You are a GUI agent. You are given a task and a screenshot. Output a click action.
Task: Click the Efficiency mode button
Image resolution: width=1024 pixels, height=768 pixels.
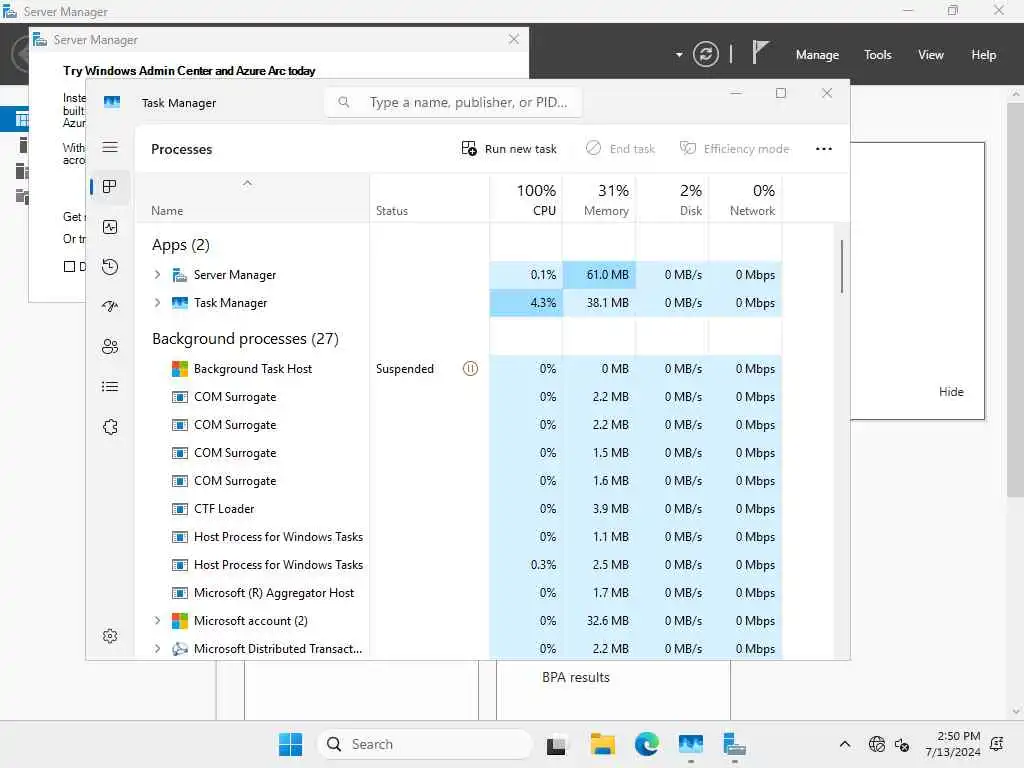click(x=734, y=149)
